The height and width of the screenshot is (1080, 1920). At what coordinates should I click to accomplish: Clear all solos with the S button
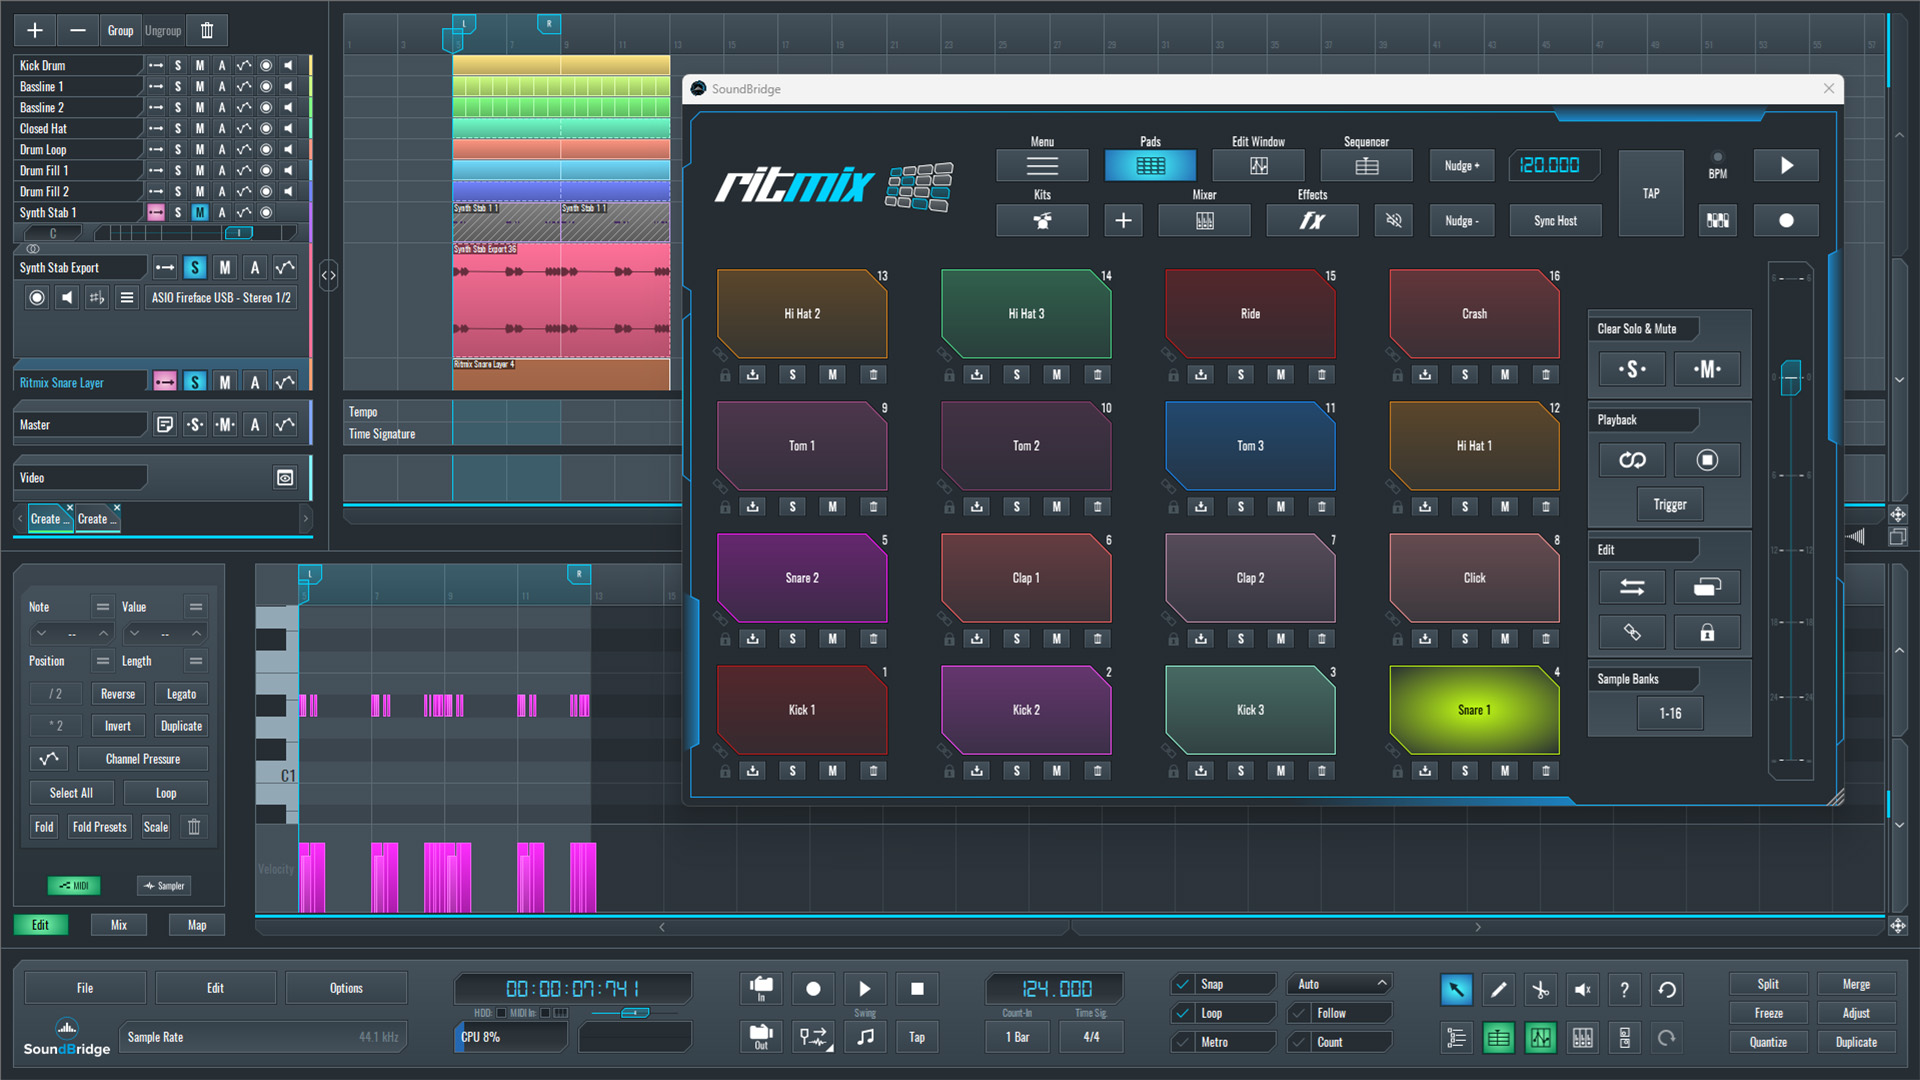pyautogui.click(x=1632, y=369)
